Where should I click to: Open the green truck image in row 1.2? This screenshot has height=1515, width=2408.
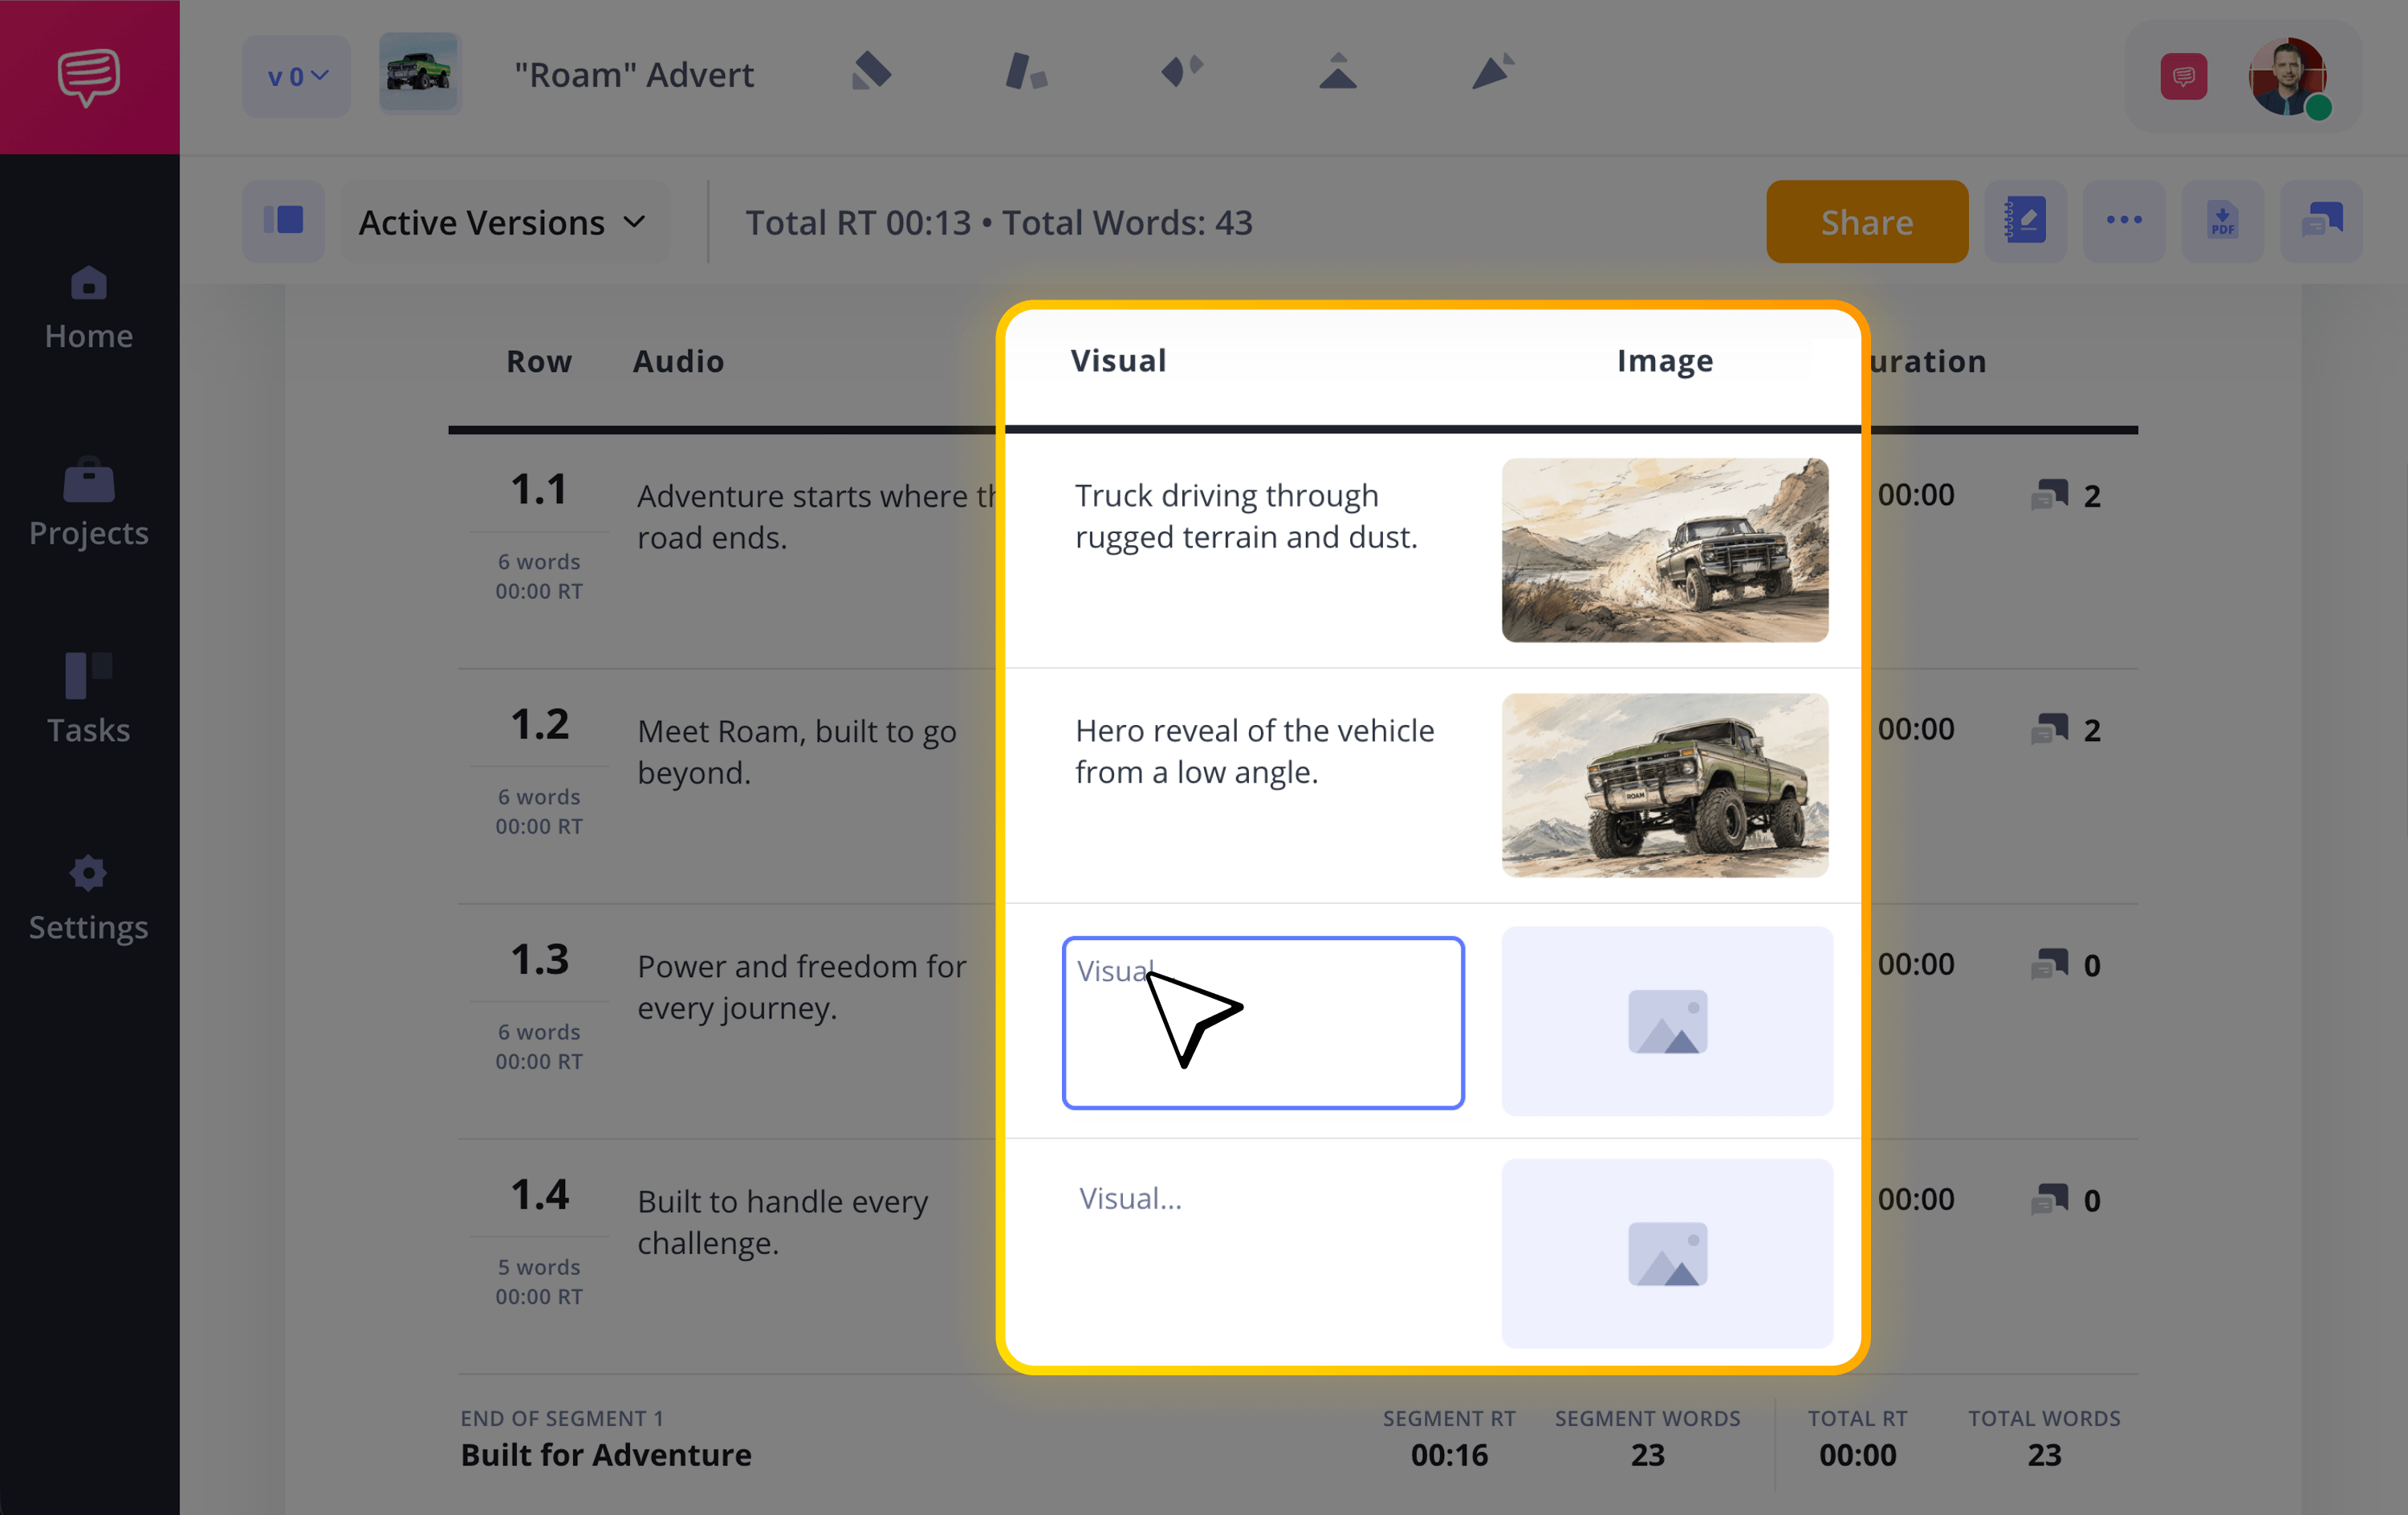[1665, 785]
